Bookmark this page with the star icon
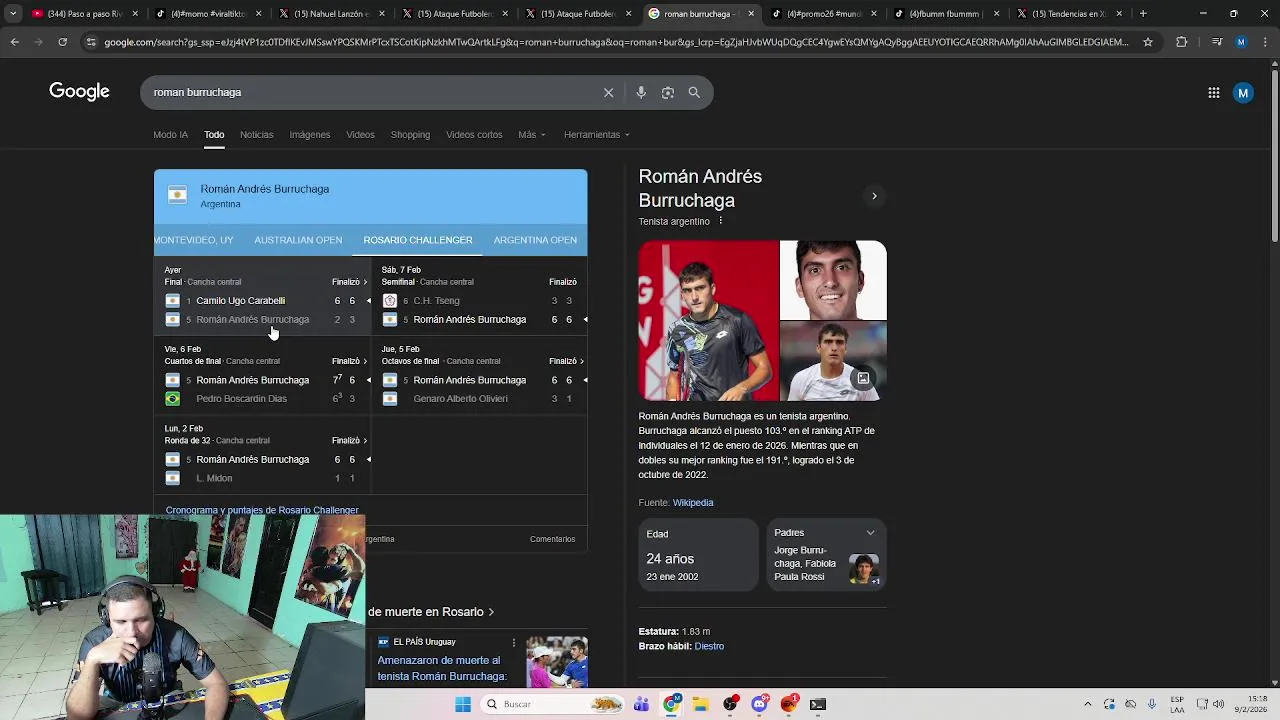The image size is (1280, 720). click(x=1148, y=42)
